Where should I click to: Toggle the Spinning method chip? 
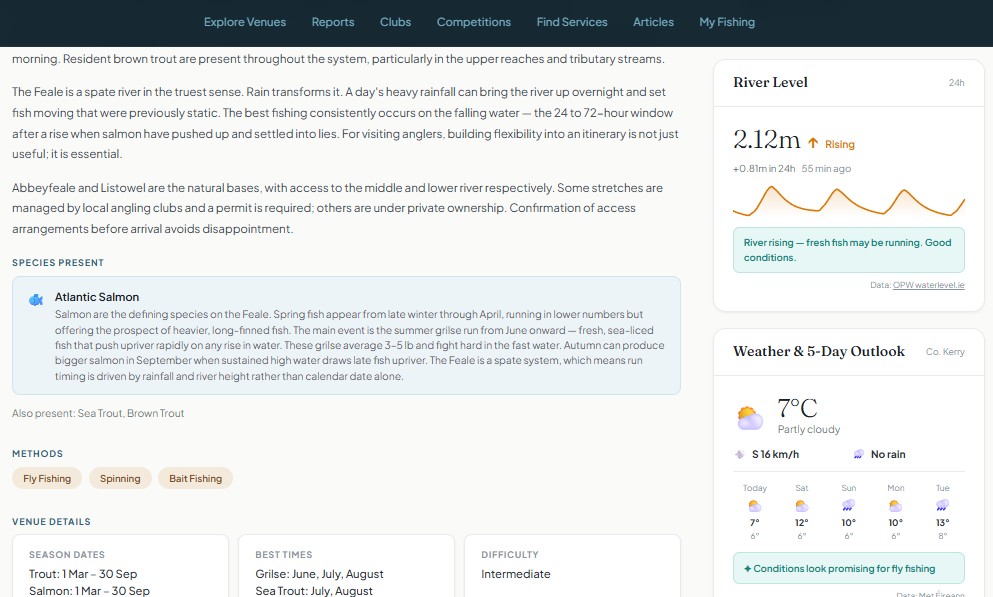pyautogui.click(x=120, y=478)
